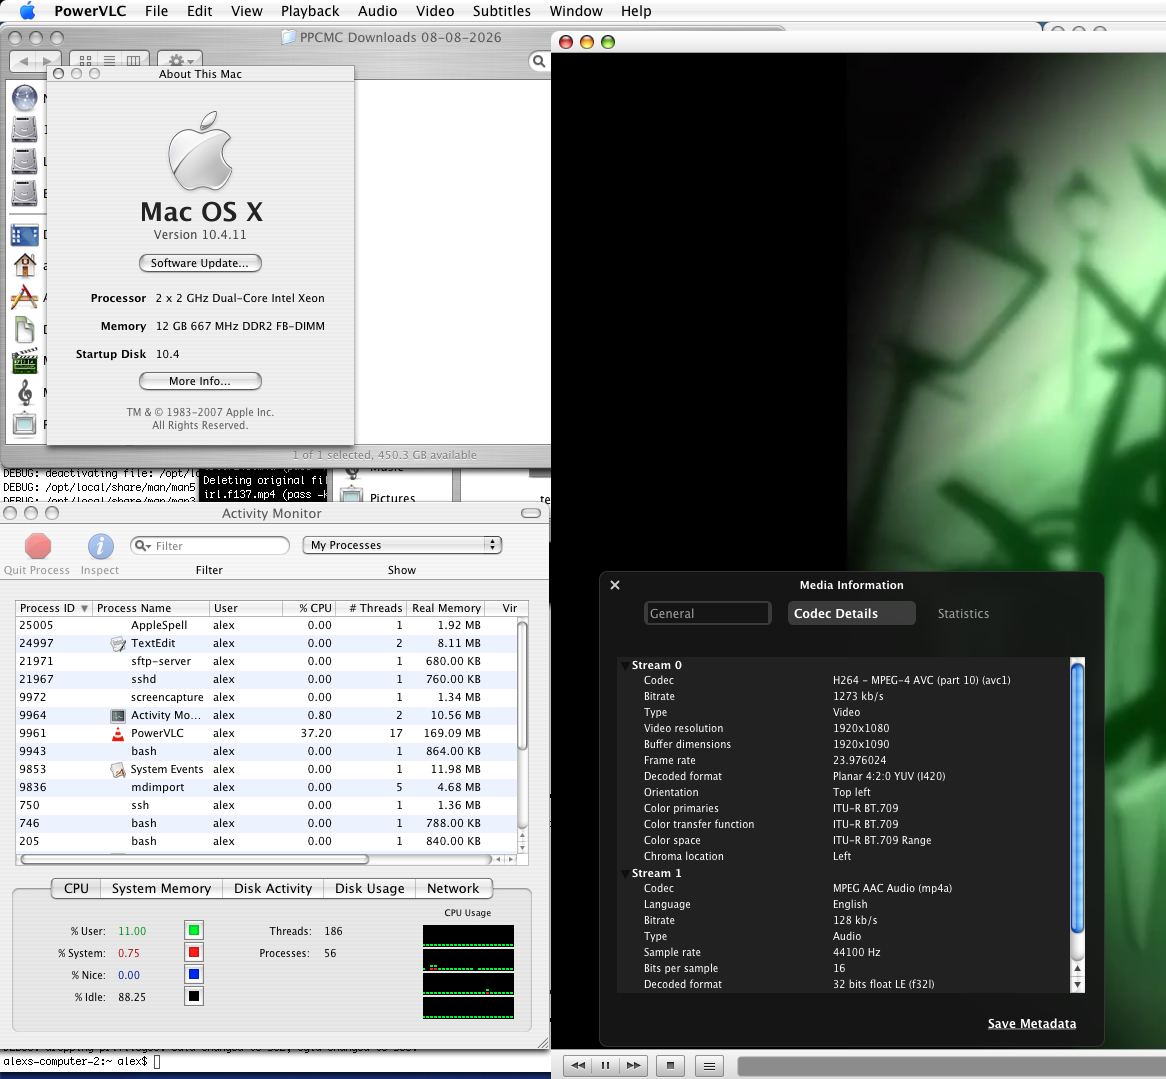Switch to the System Memory tab
Viewport: 1166px width, 1079px height.
[x=161, y=889]
